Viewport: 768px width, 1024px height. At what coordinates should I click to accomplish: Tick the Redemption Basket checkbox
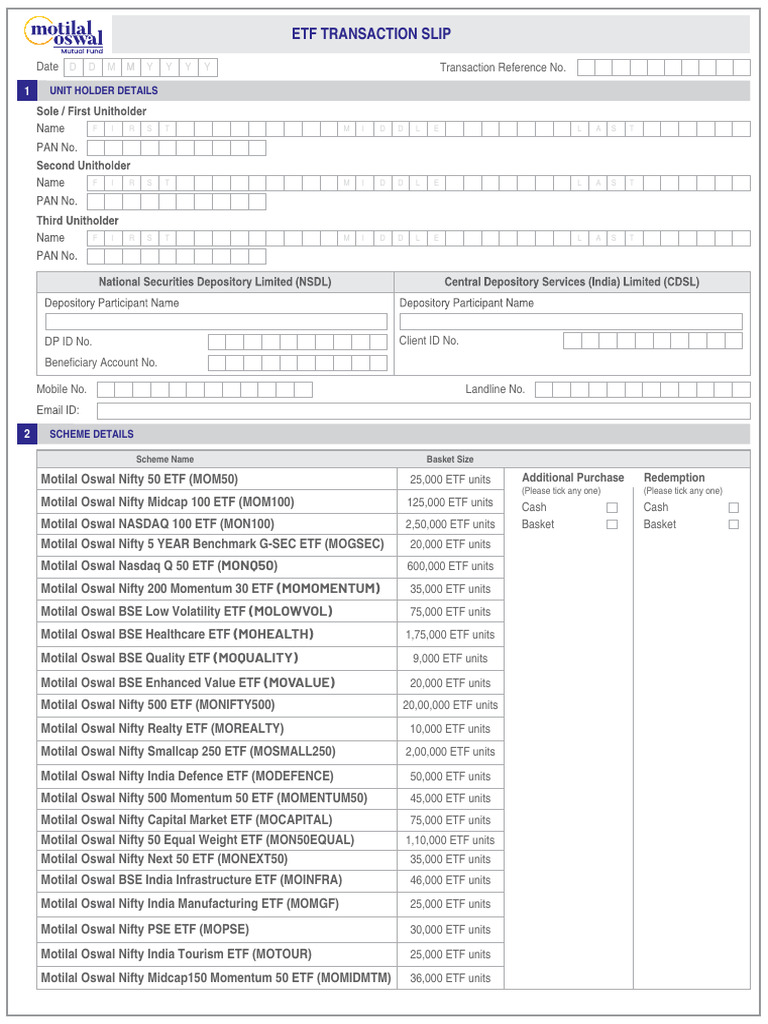click(x=733, y=524)
